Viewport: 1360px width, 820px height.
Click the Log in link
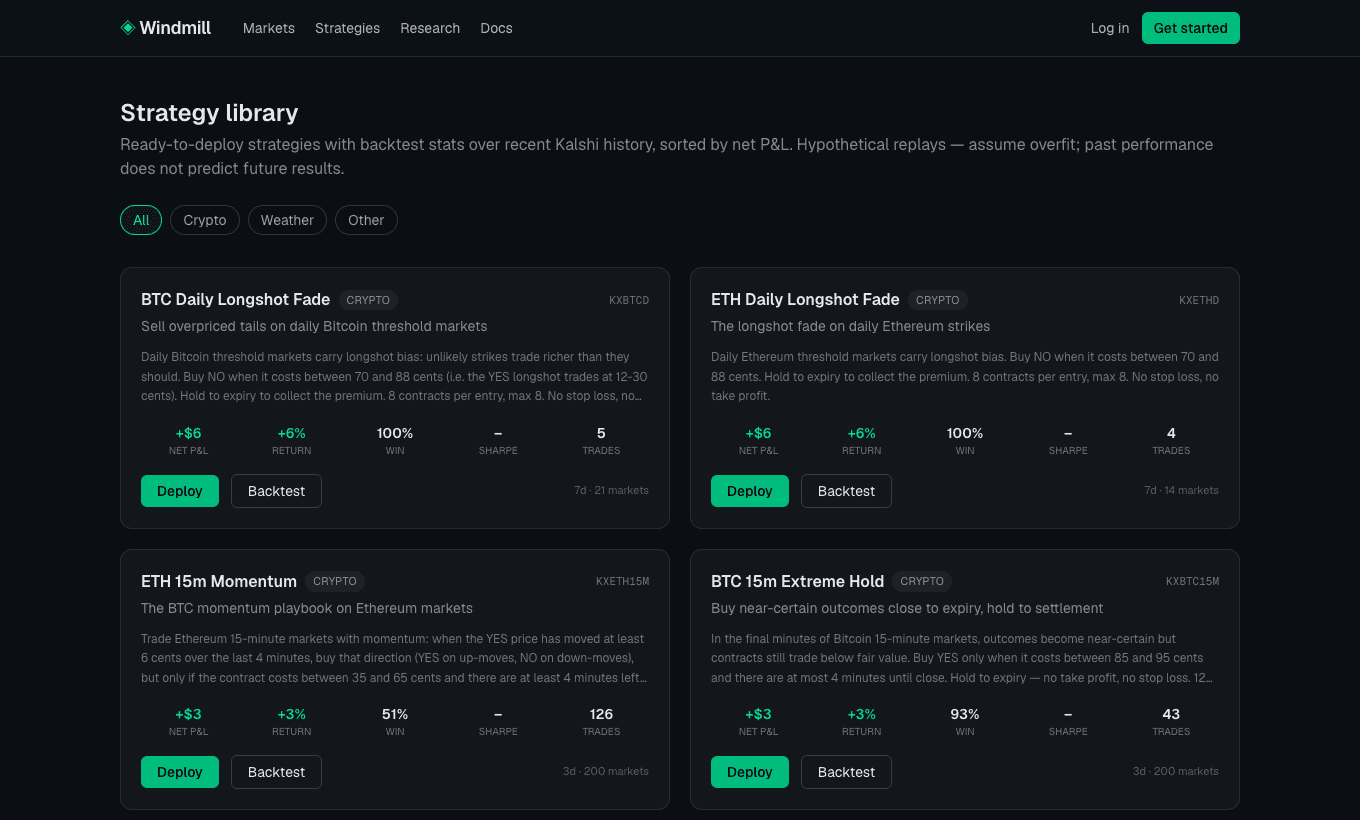coord(1110,28)
